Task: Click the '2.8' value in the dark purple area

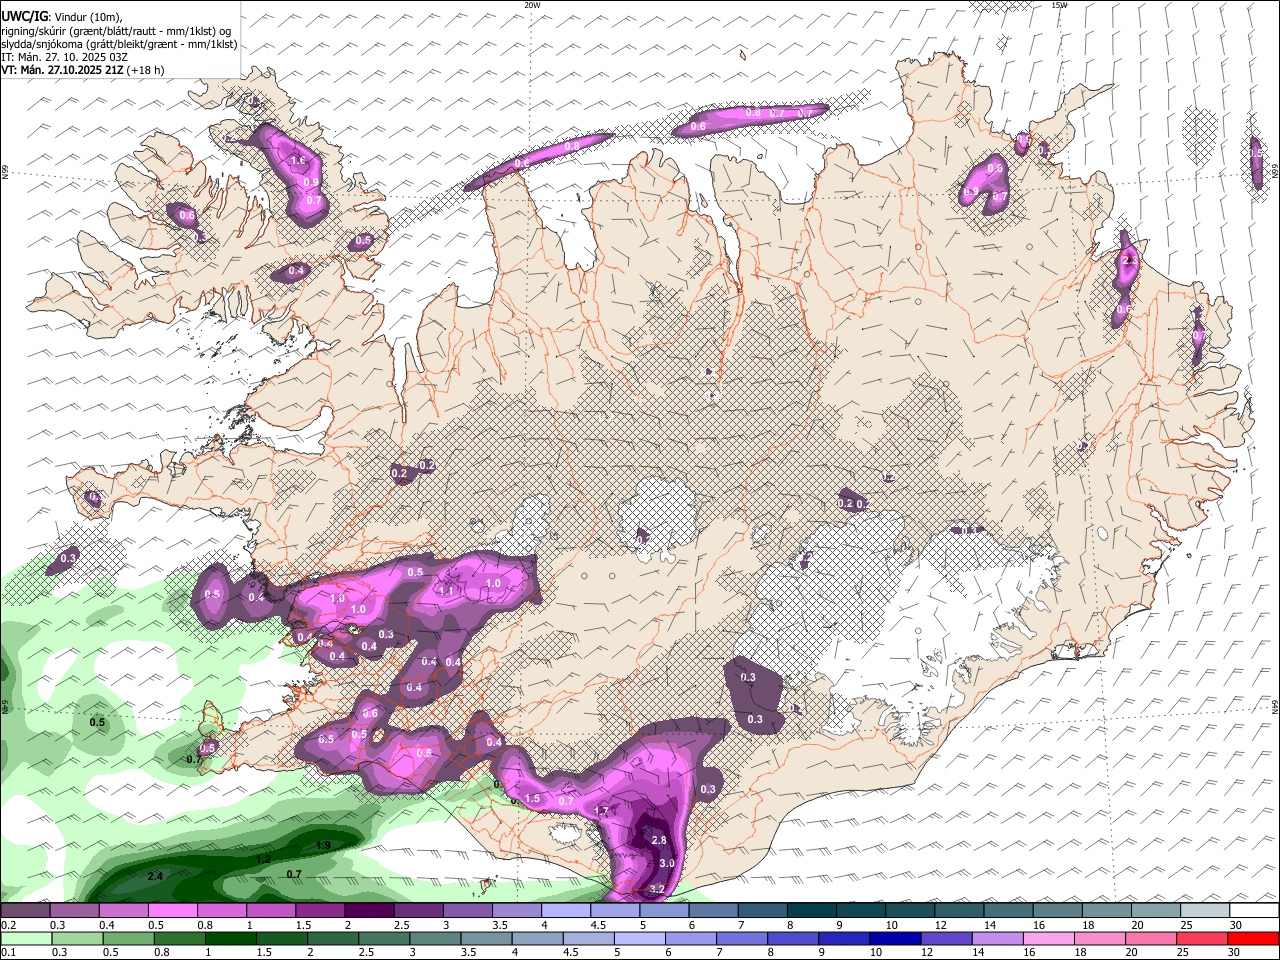Action: point(659,840)
